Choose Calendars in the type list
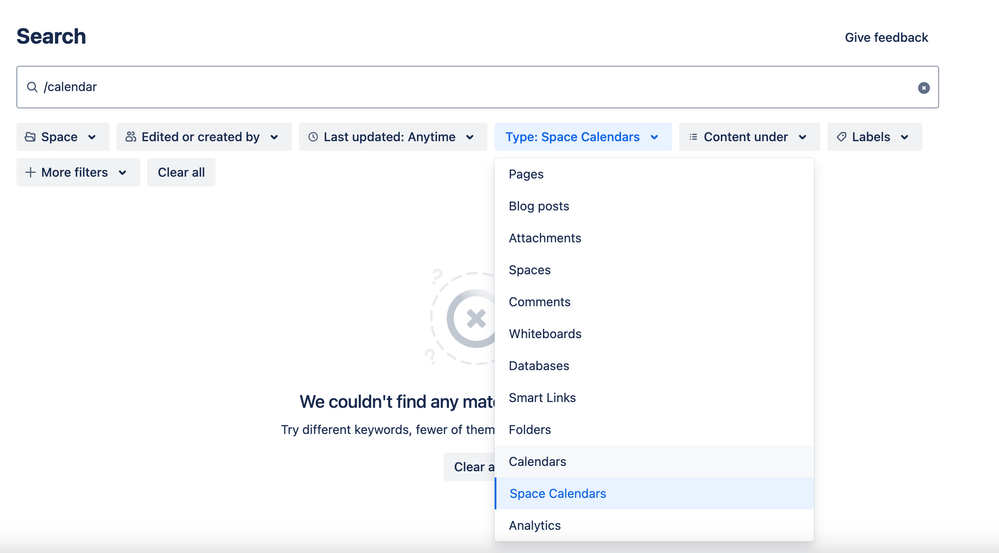 [654, 461]
